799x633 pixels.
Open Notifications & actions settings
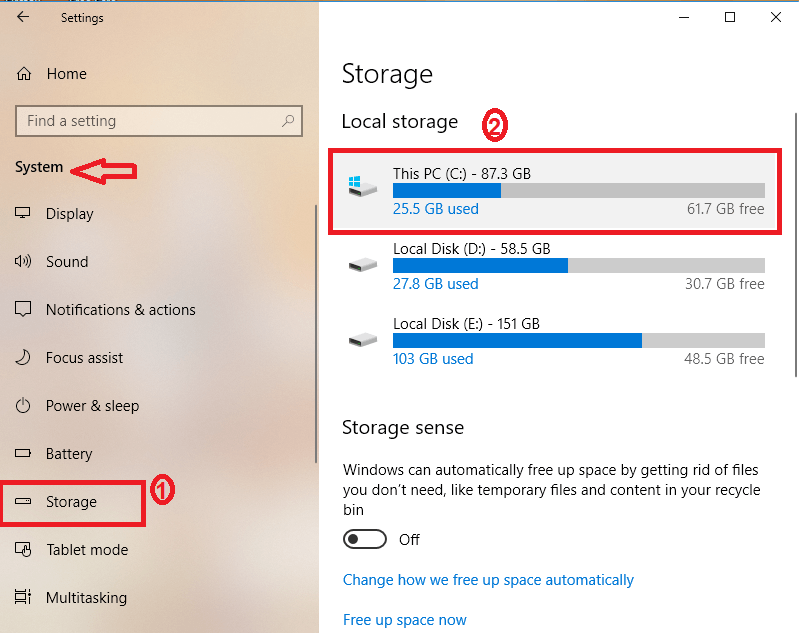[121, 309]
